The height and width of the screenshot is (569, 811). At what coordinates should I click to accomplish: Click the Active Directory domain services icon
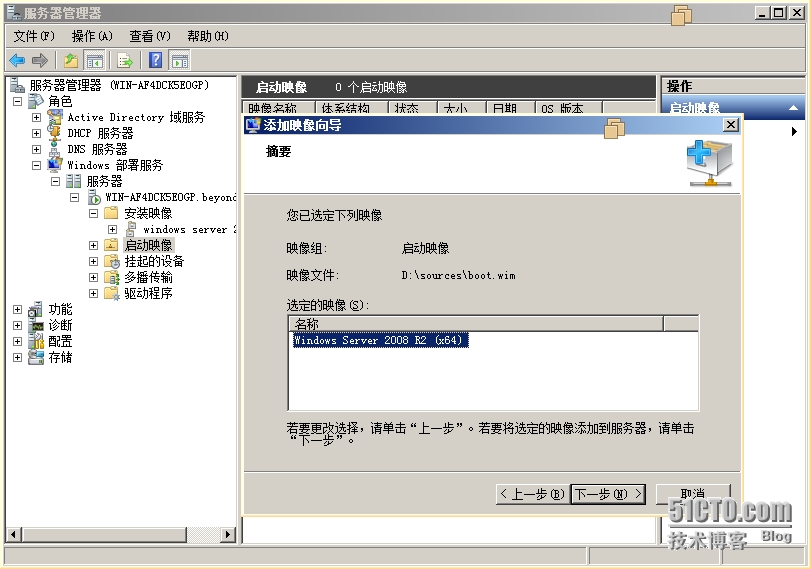55,117
